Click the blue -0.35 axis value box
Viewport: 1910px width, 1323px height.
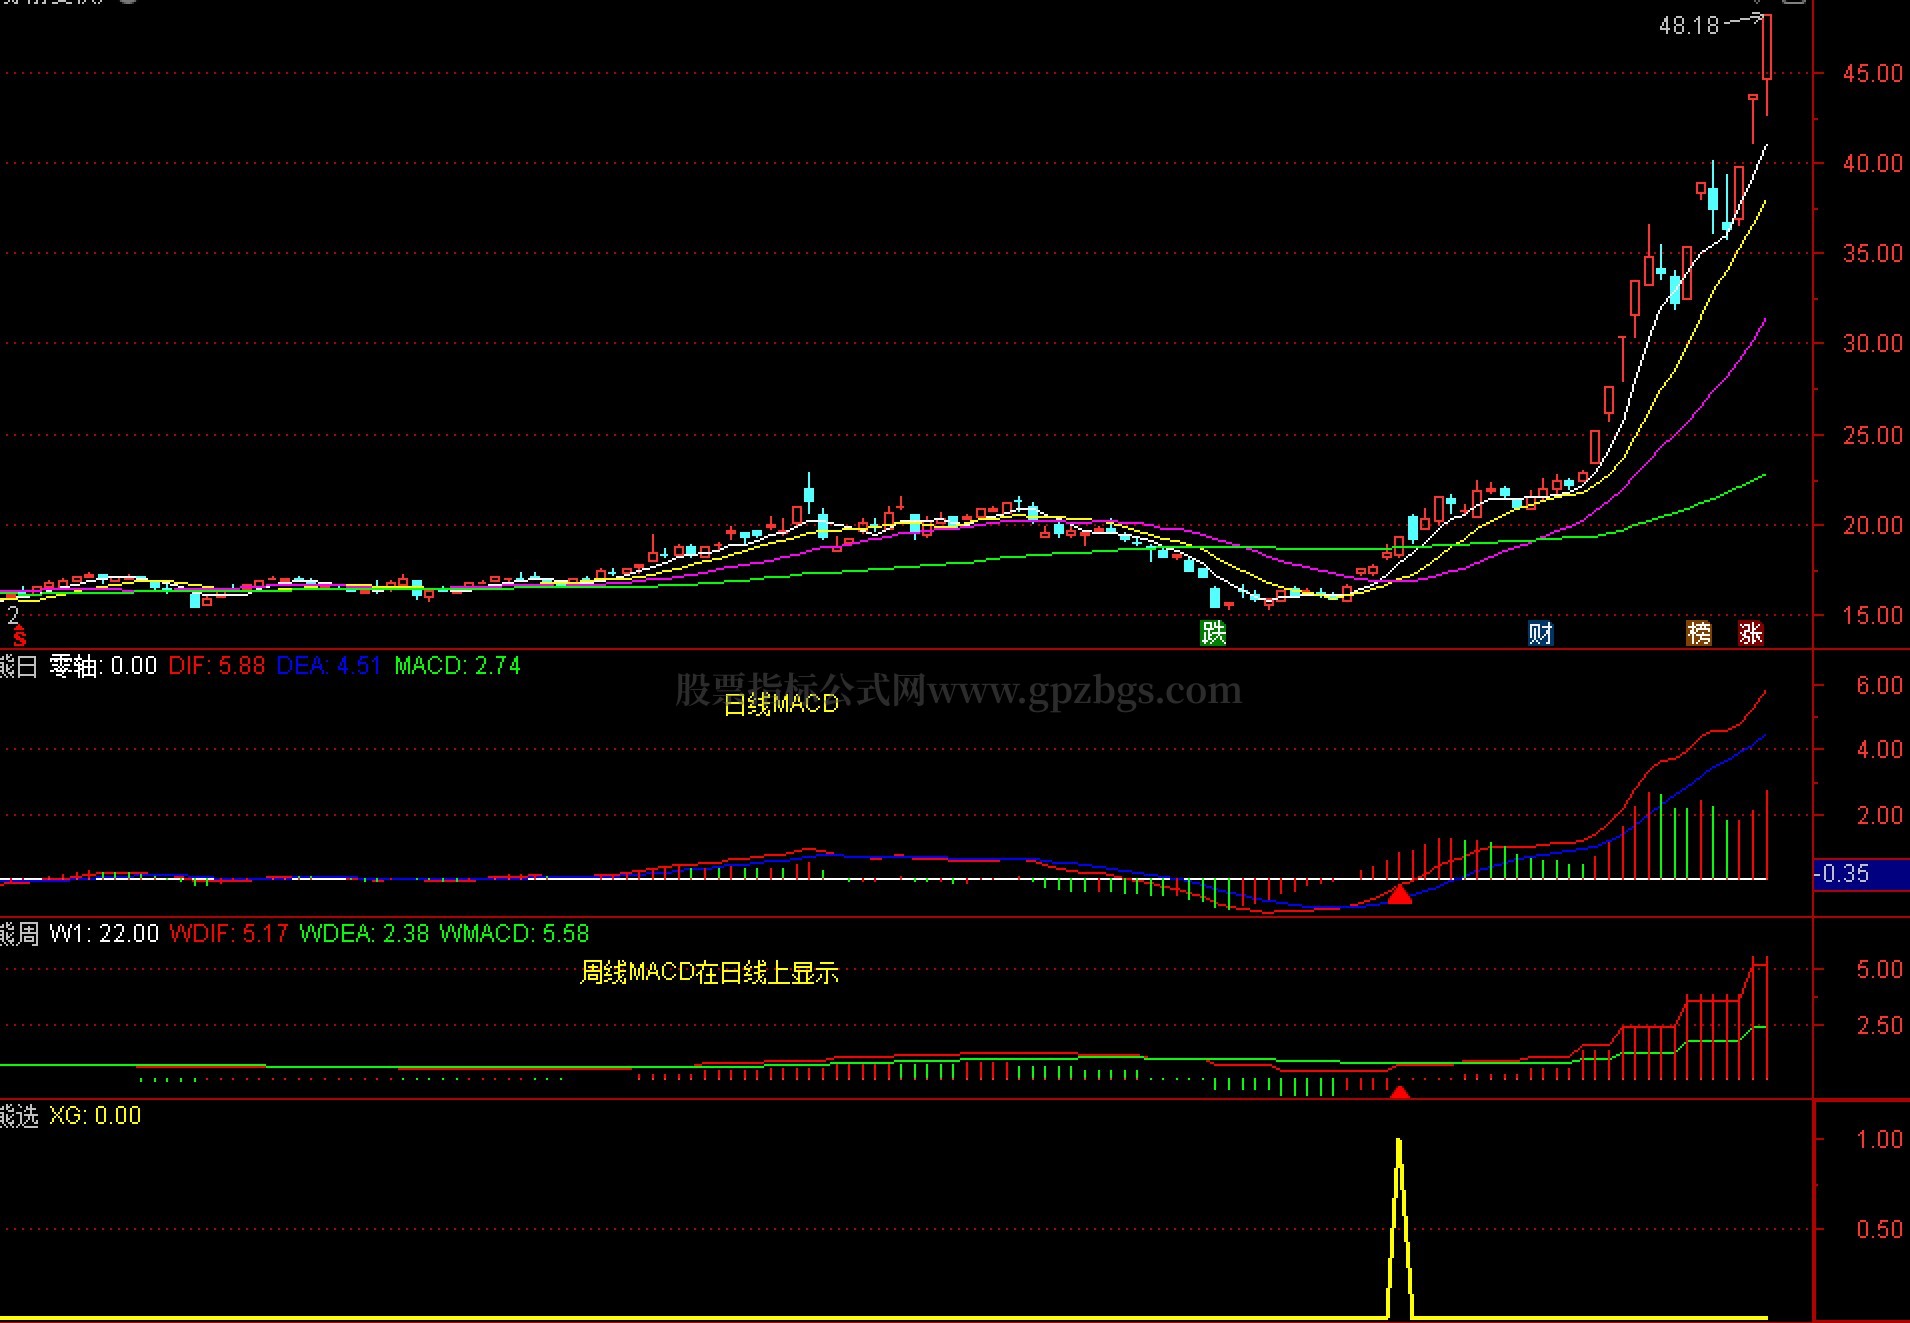(x=1861, y=874)
